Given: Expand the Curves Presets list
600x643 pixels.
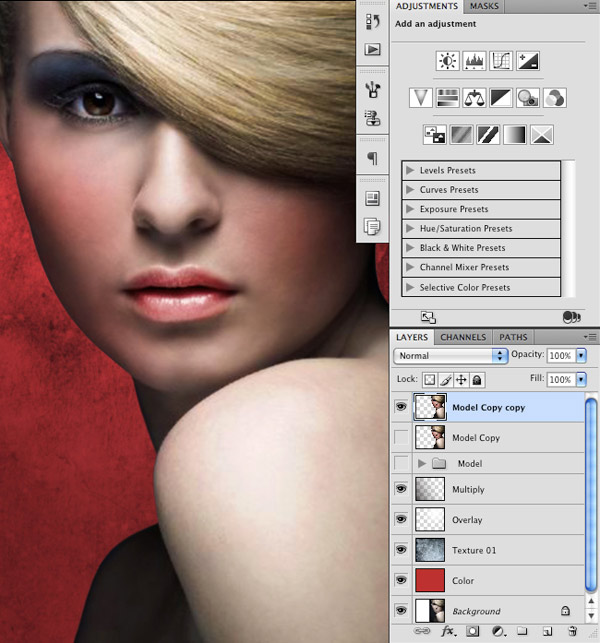Looking at the screenshot, I should 410,189.
